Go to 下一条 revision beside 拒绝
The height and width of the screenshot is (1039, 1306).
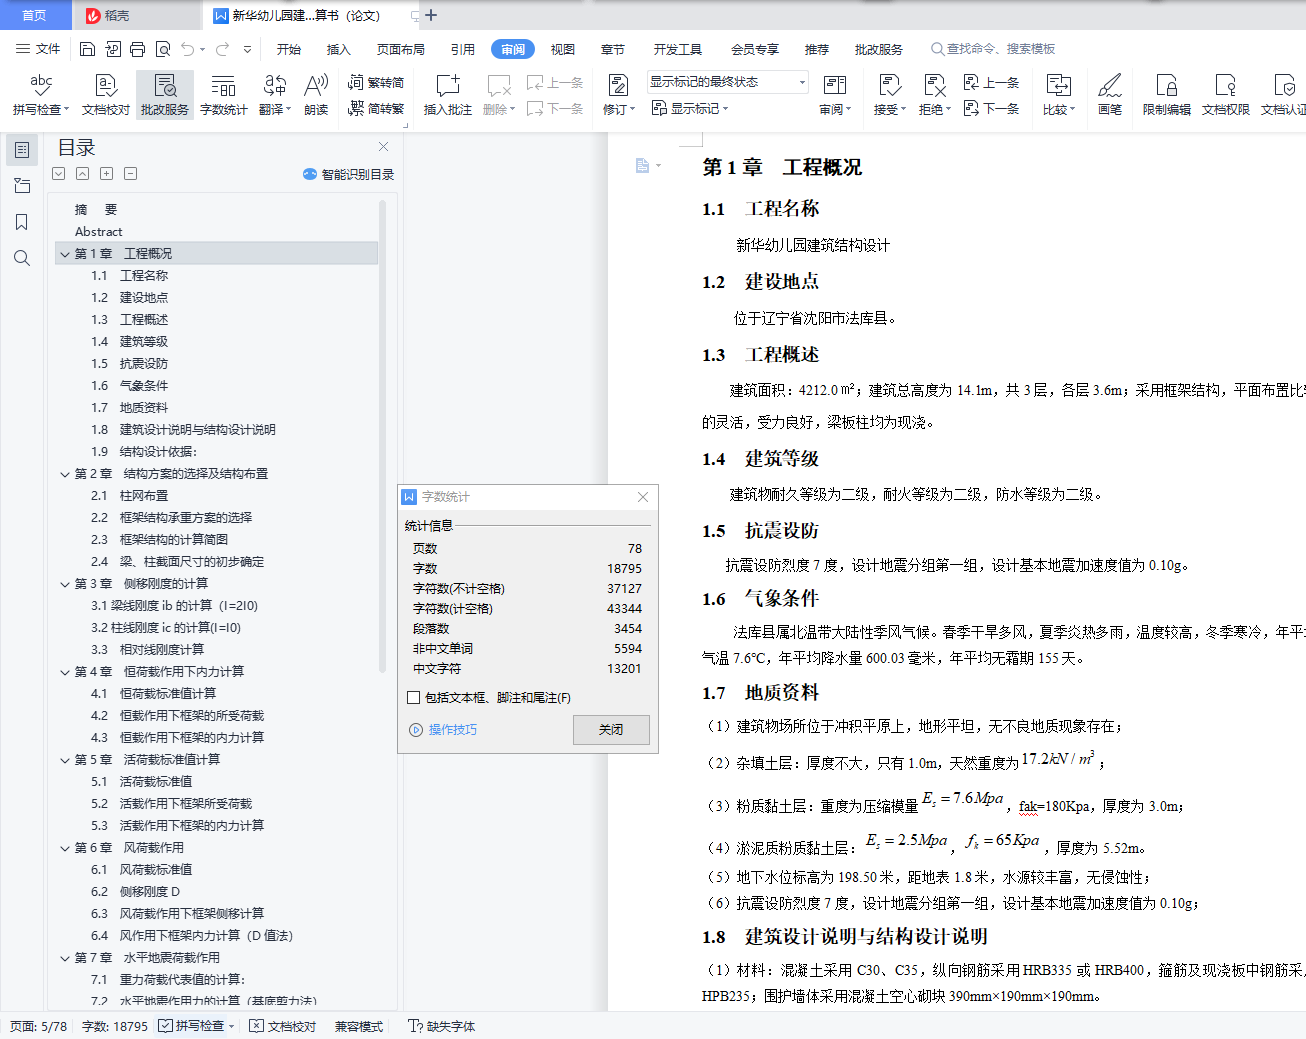(x=991, y=108)
